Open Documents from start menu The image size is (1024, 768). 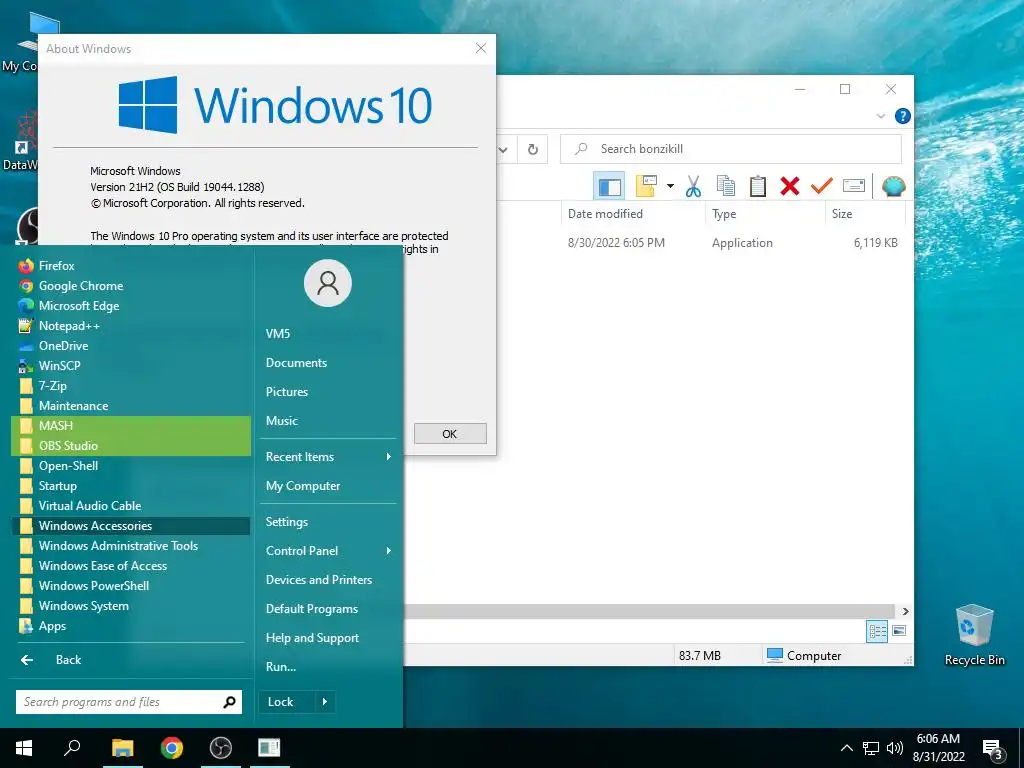(x=328, y=363)
